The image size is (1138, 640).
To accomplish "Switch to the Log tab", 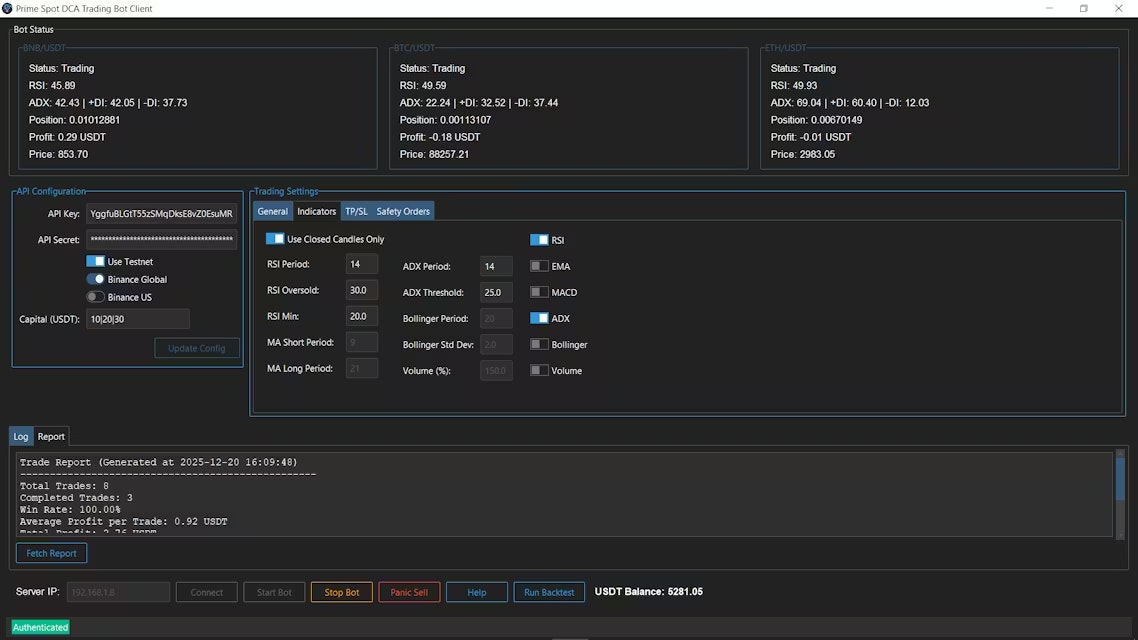I will 20,437.
